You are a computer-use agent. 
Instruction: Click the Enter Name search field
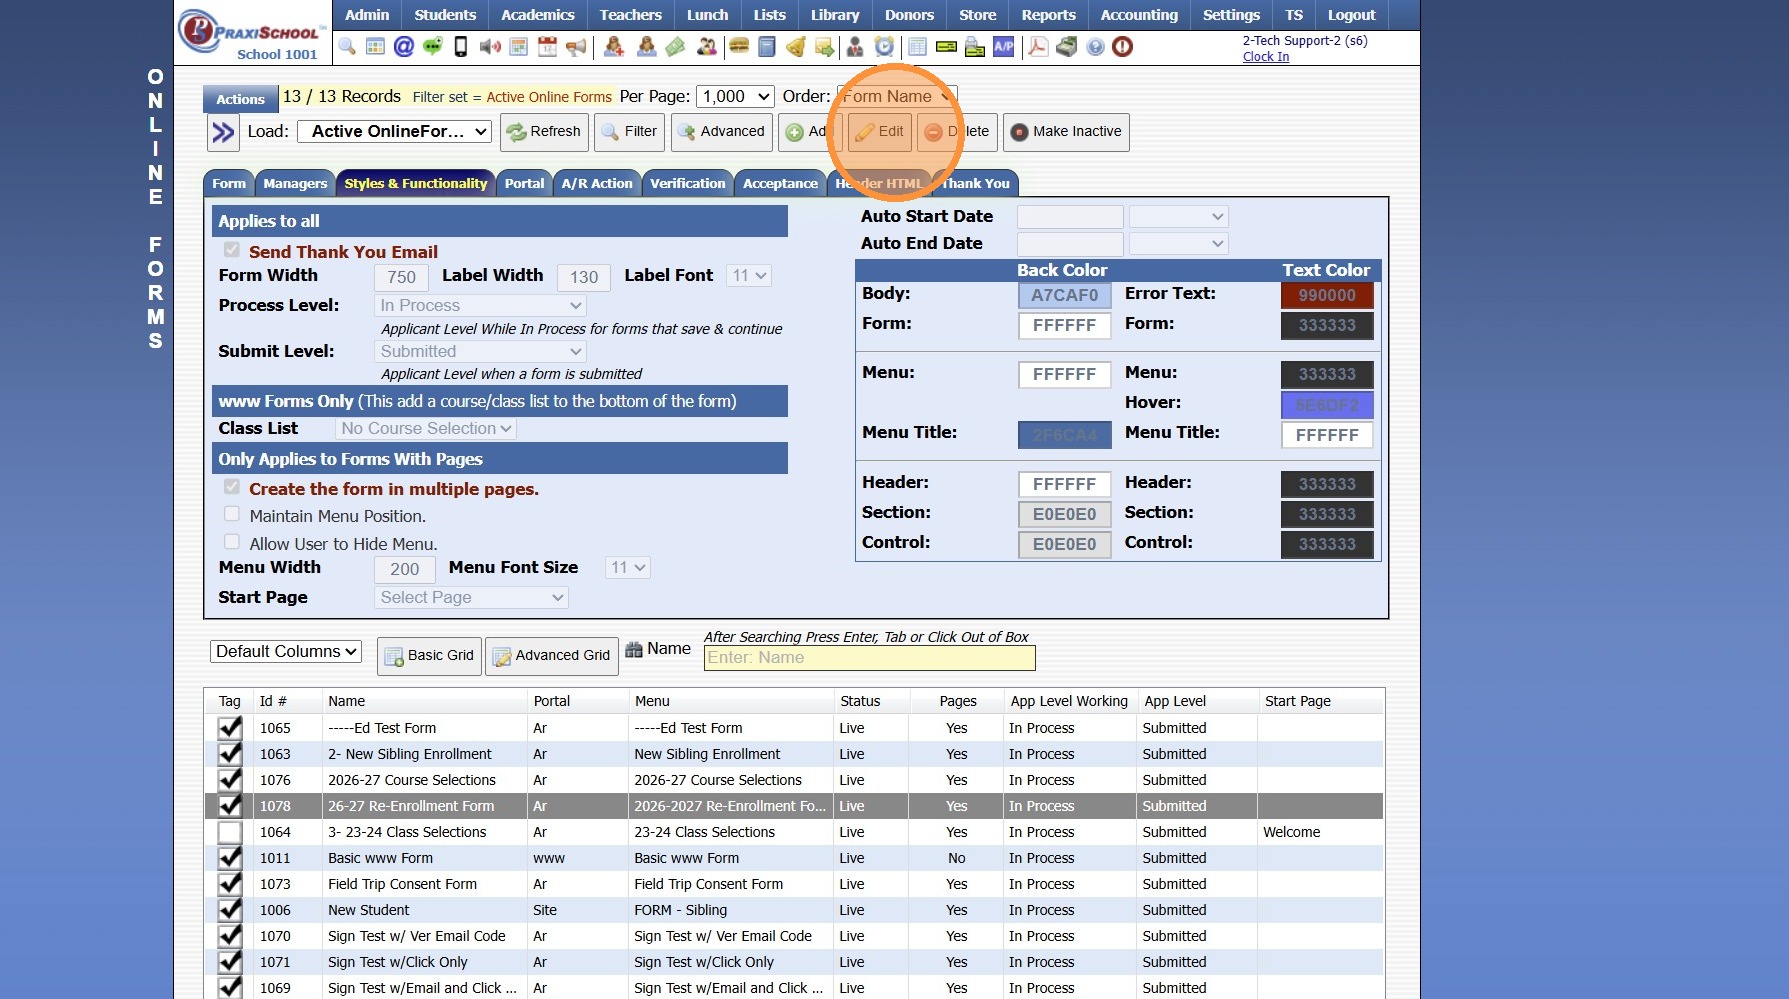868,658
